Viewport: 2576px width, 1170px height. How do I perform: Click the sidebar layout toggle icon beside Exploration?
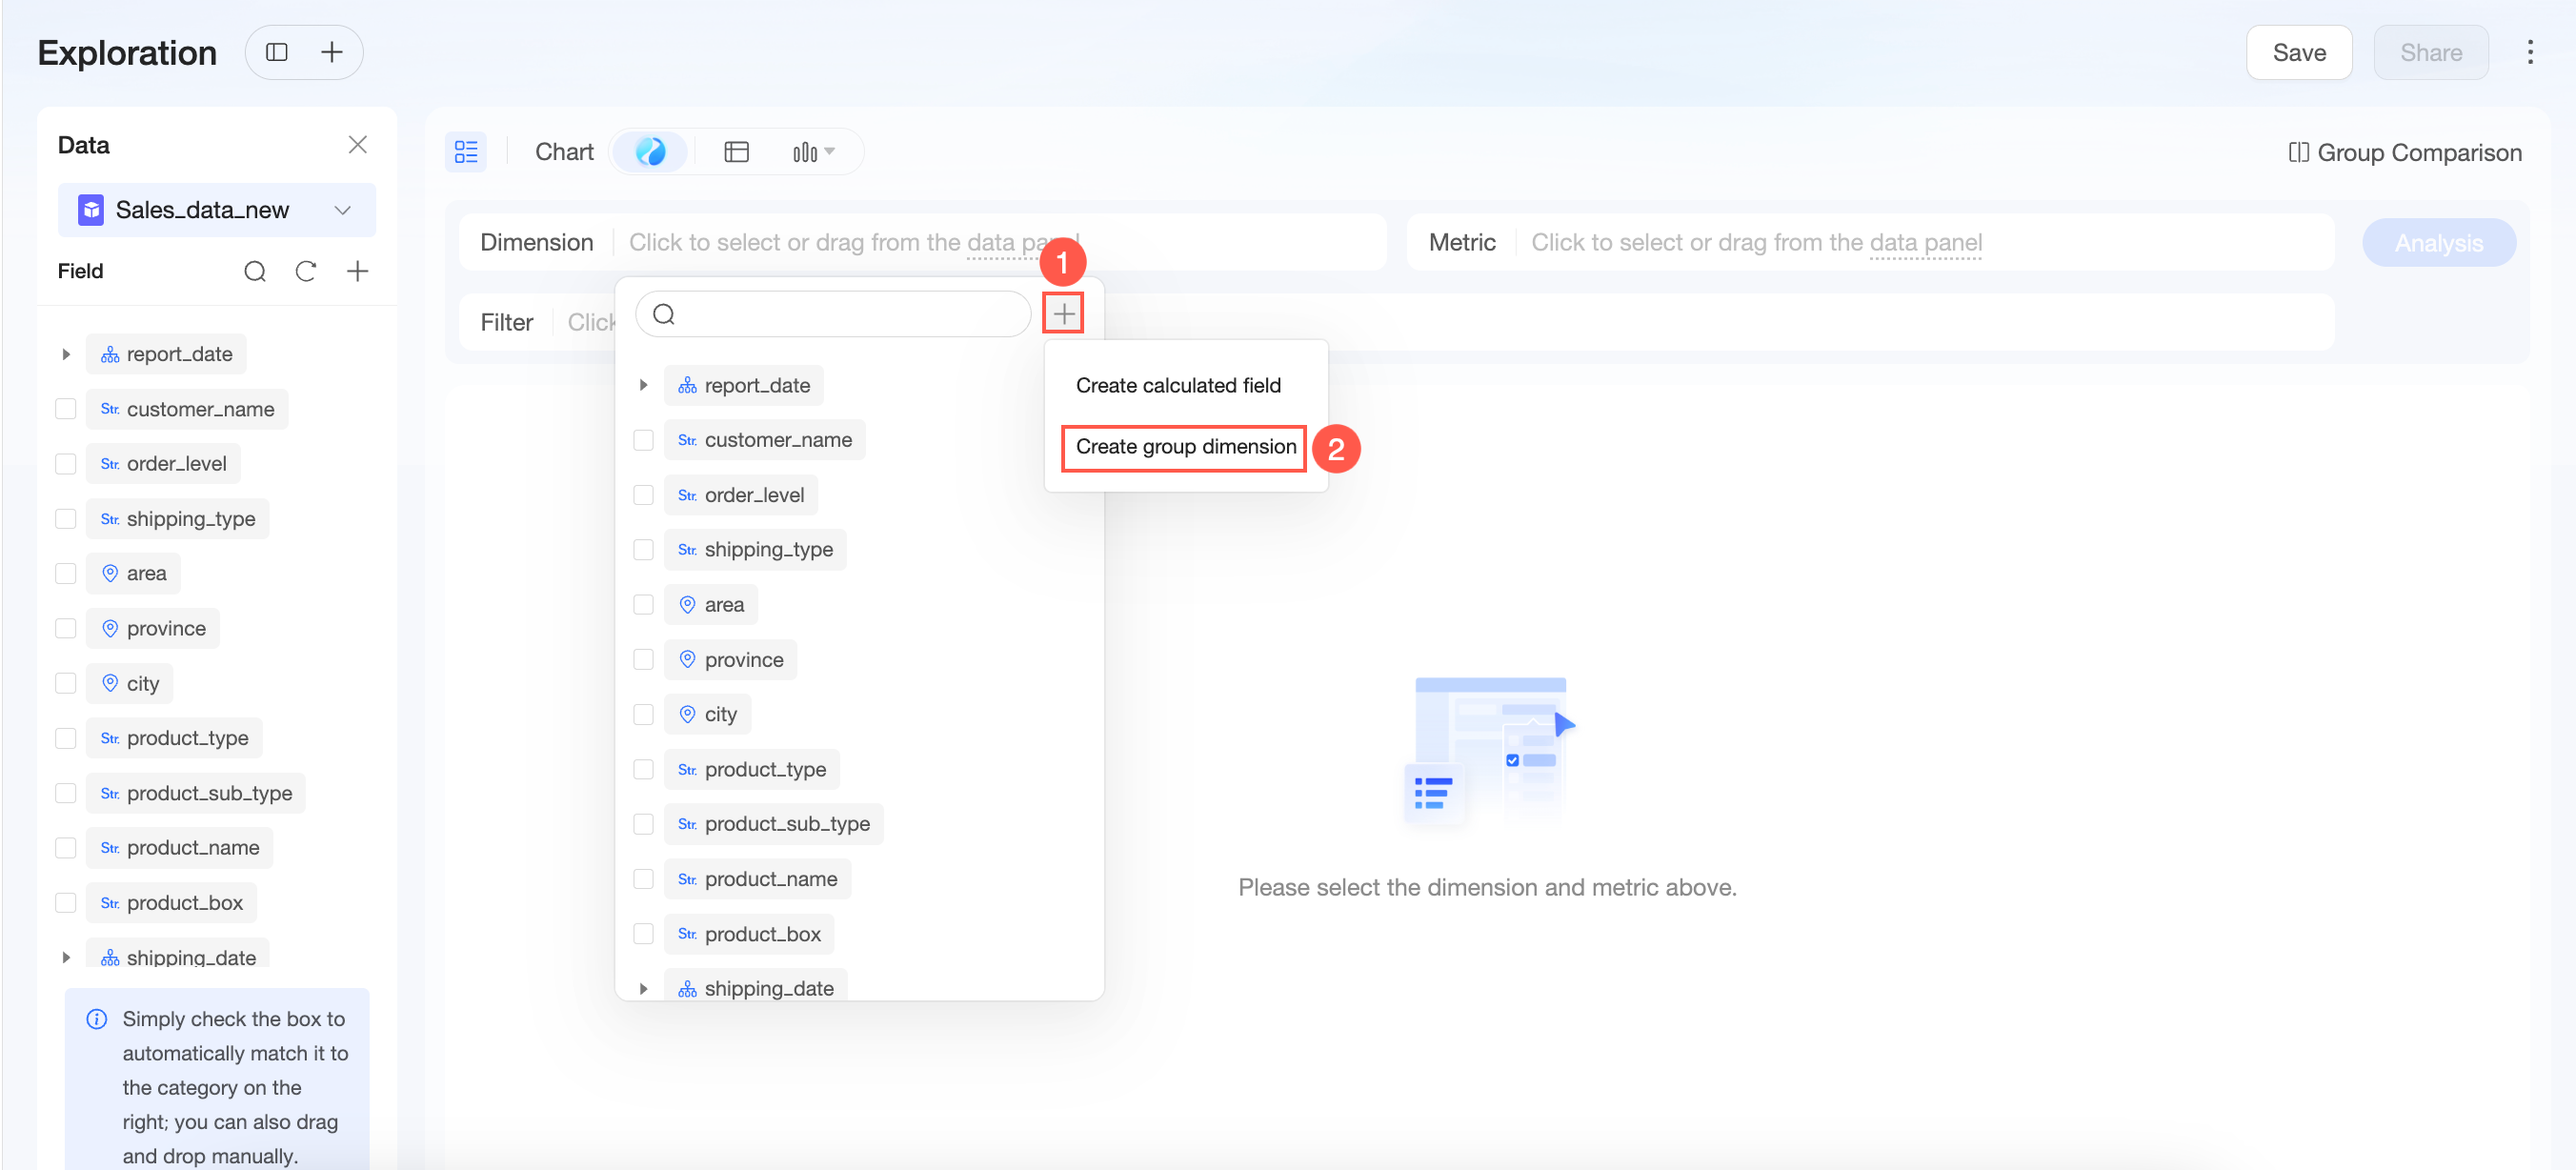tap(277, 52)
